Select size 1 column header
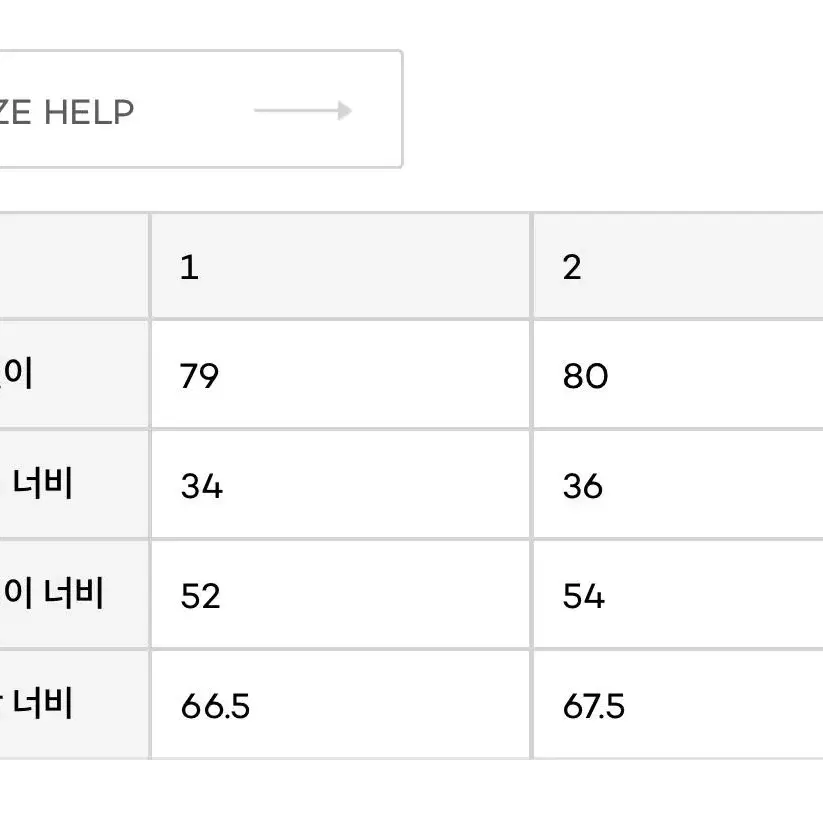823x823 pixels. (x=340, y=266)
